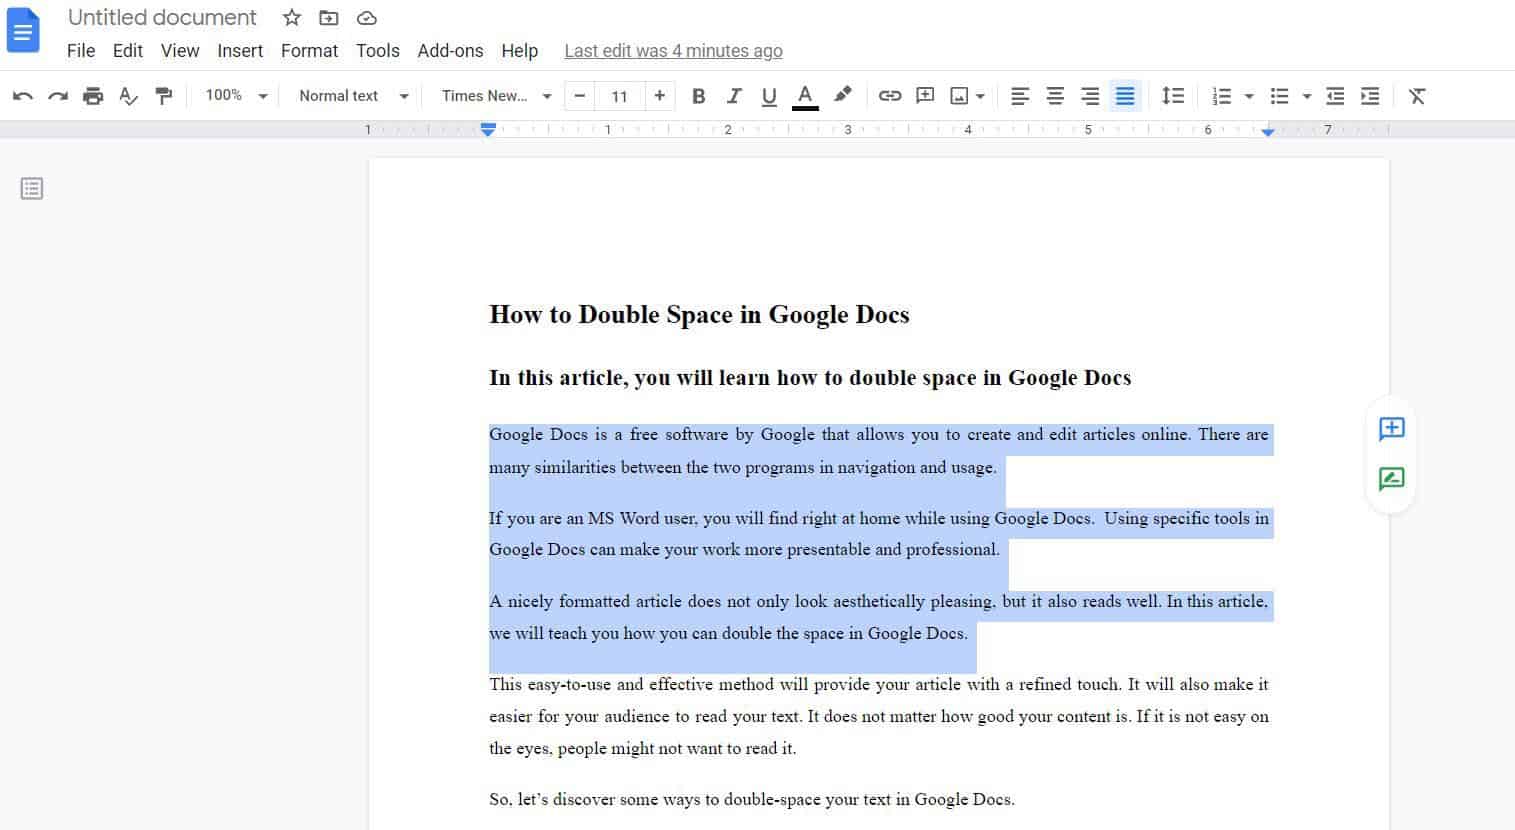Screen dimensions: 1515x830
Task: Open the highlight color picker
Action: click(843, 95)
